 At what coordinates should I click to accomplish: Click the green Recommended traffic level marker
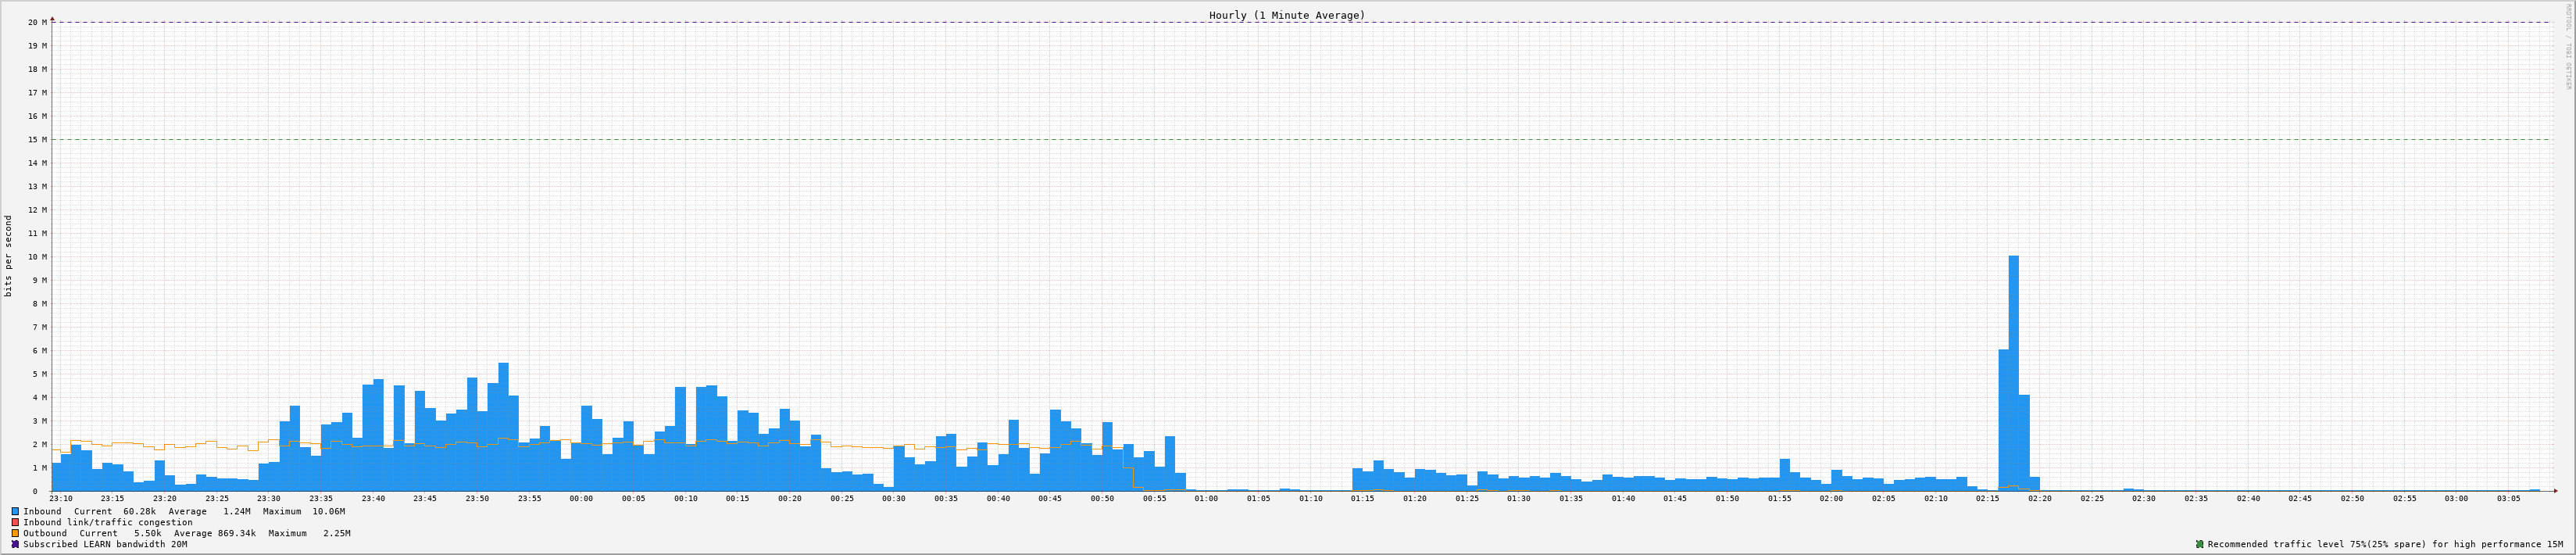point(2199,544)
